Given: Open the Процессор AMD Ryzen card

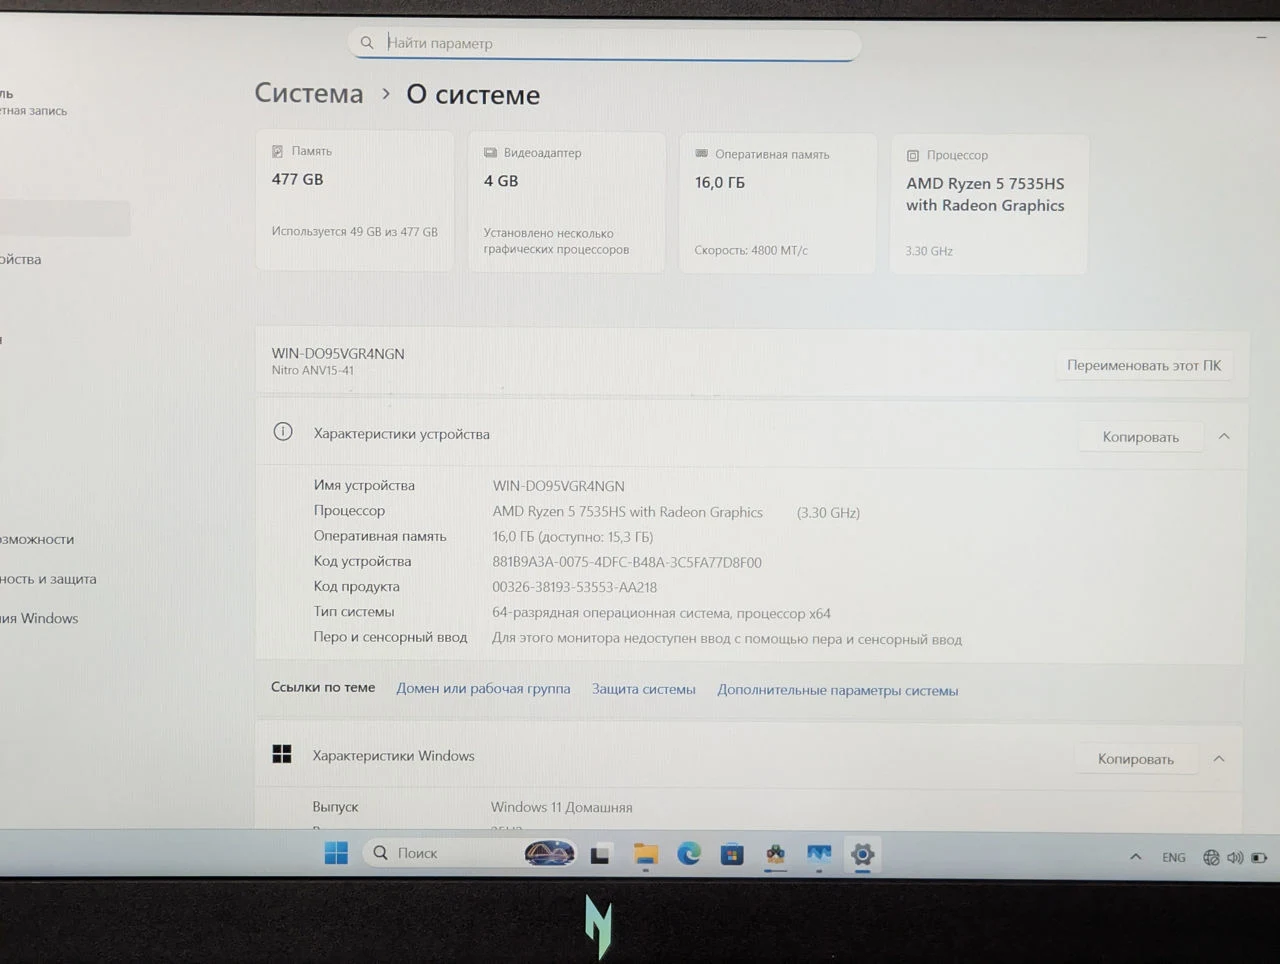Looking at the screenshot, I should 989,204.
